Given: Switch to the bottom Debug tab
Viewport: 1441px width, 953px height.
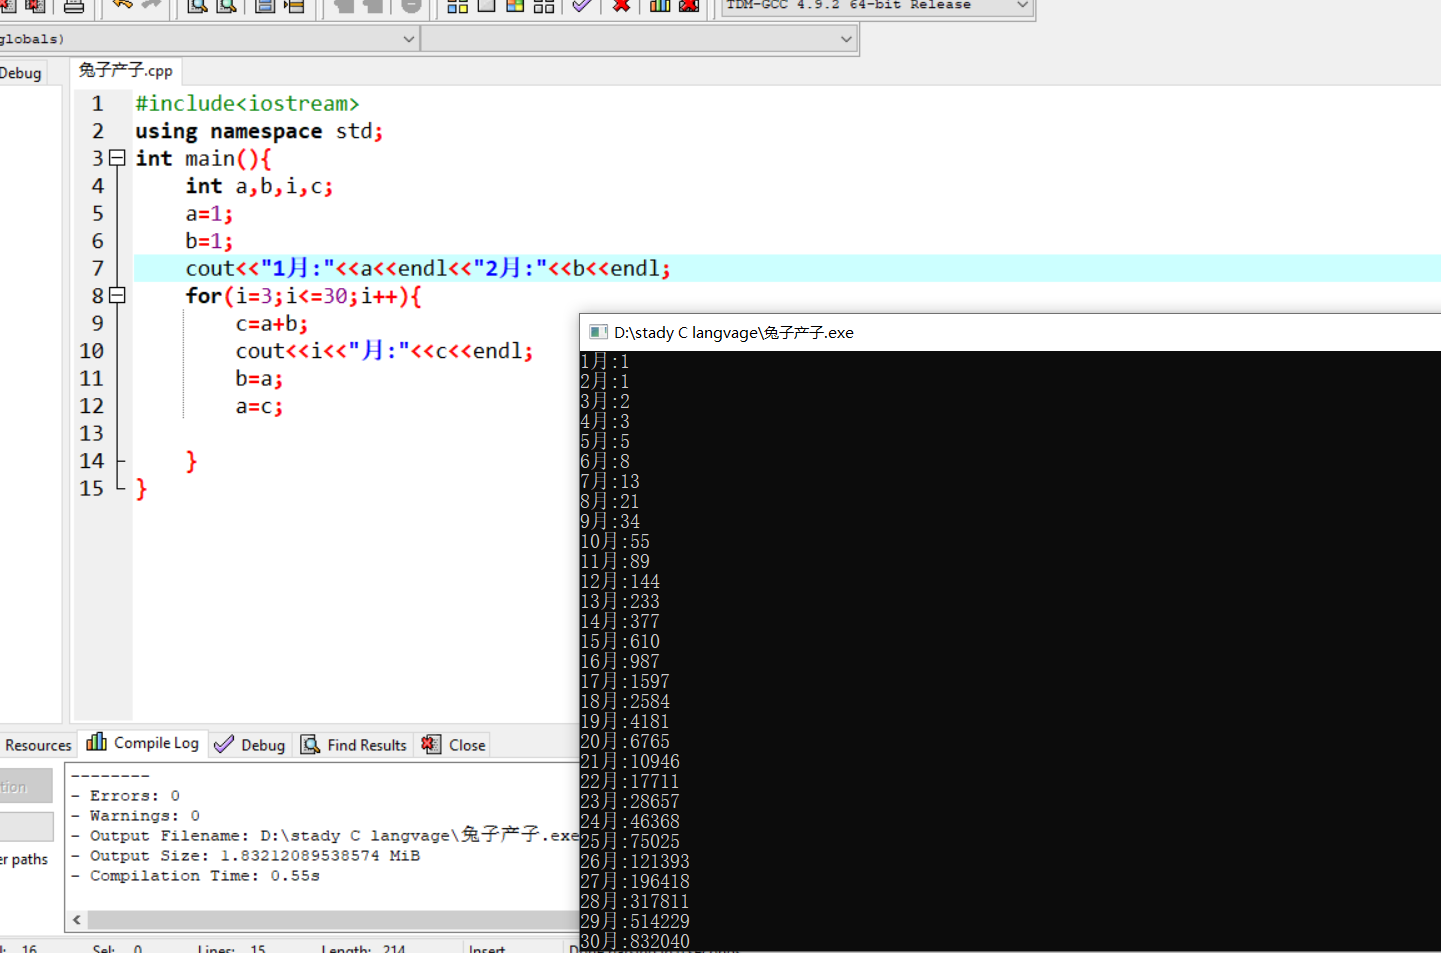Looking at the screenshot, I should [250, 745].
